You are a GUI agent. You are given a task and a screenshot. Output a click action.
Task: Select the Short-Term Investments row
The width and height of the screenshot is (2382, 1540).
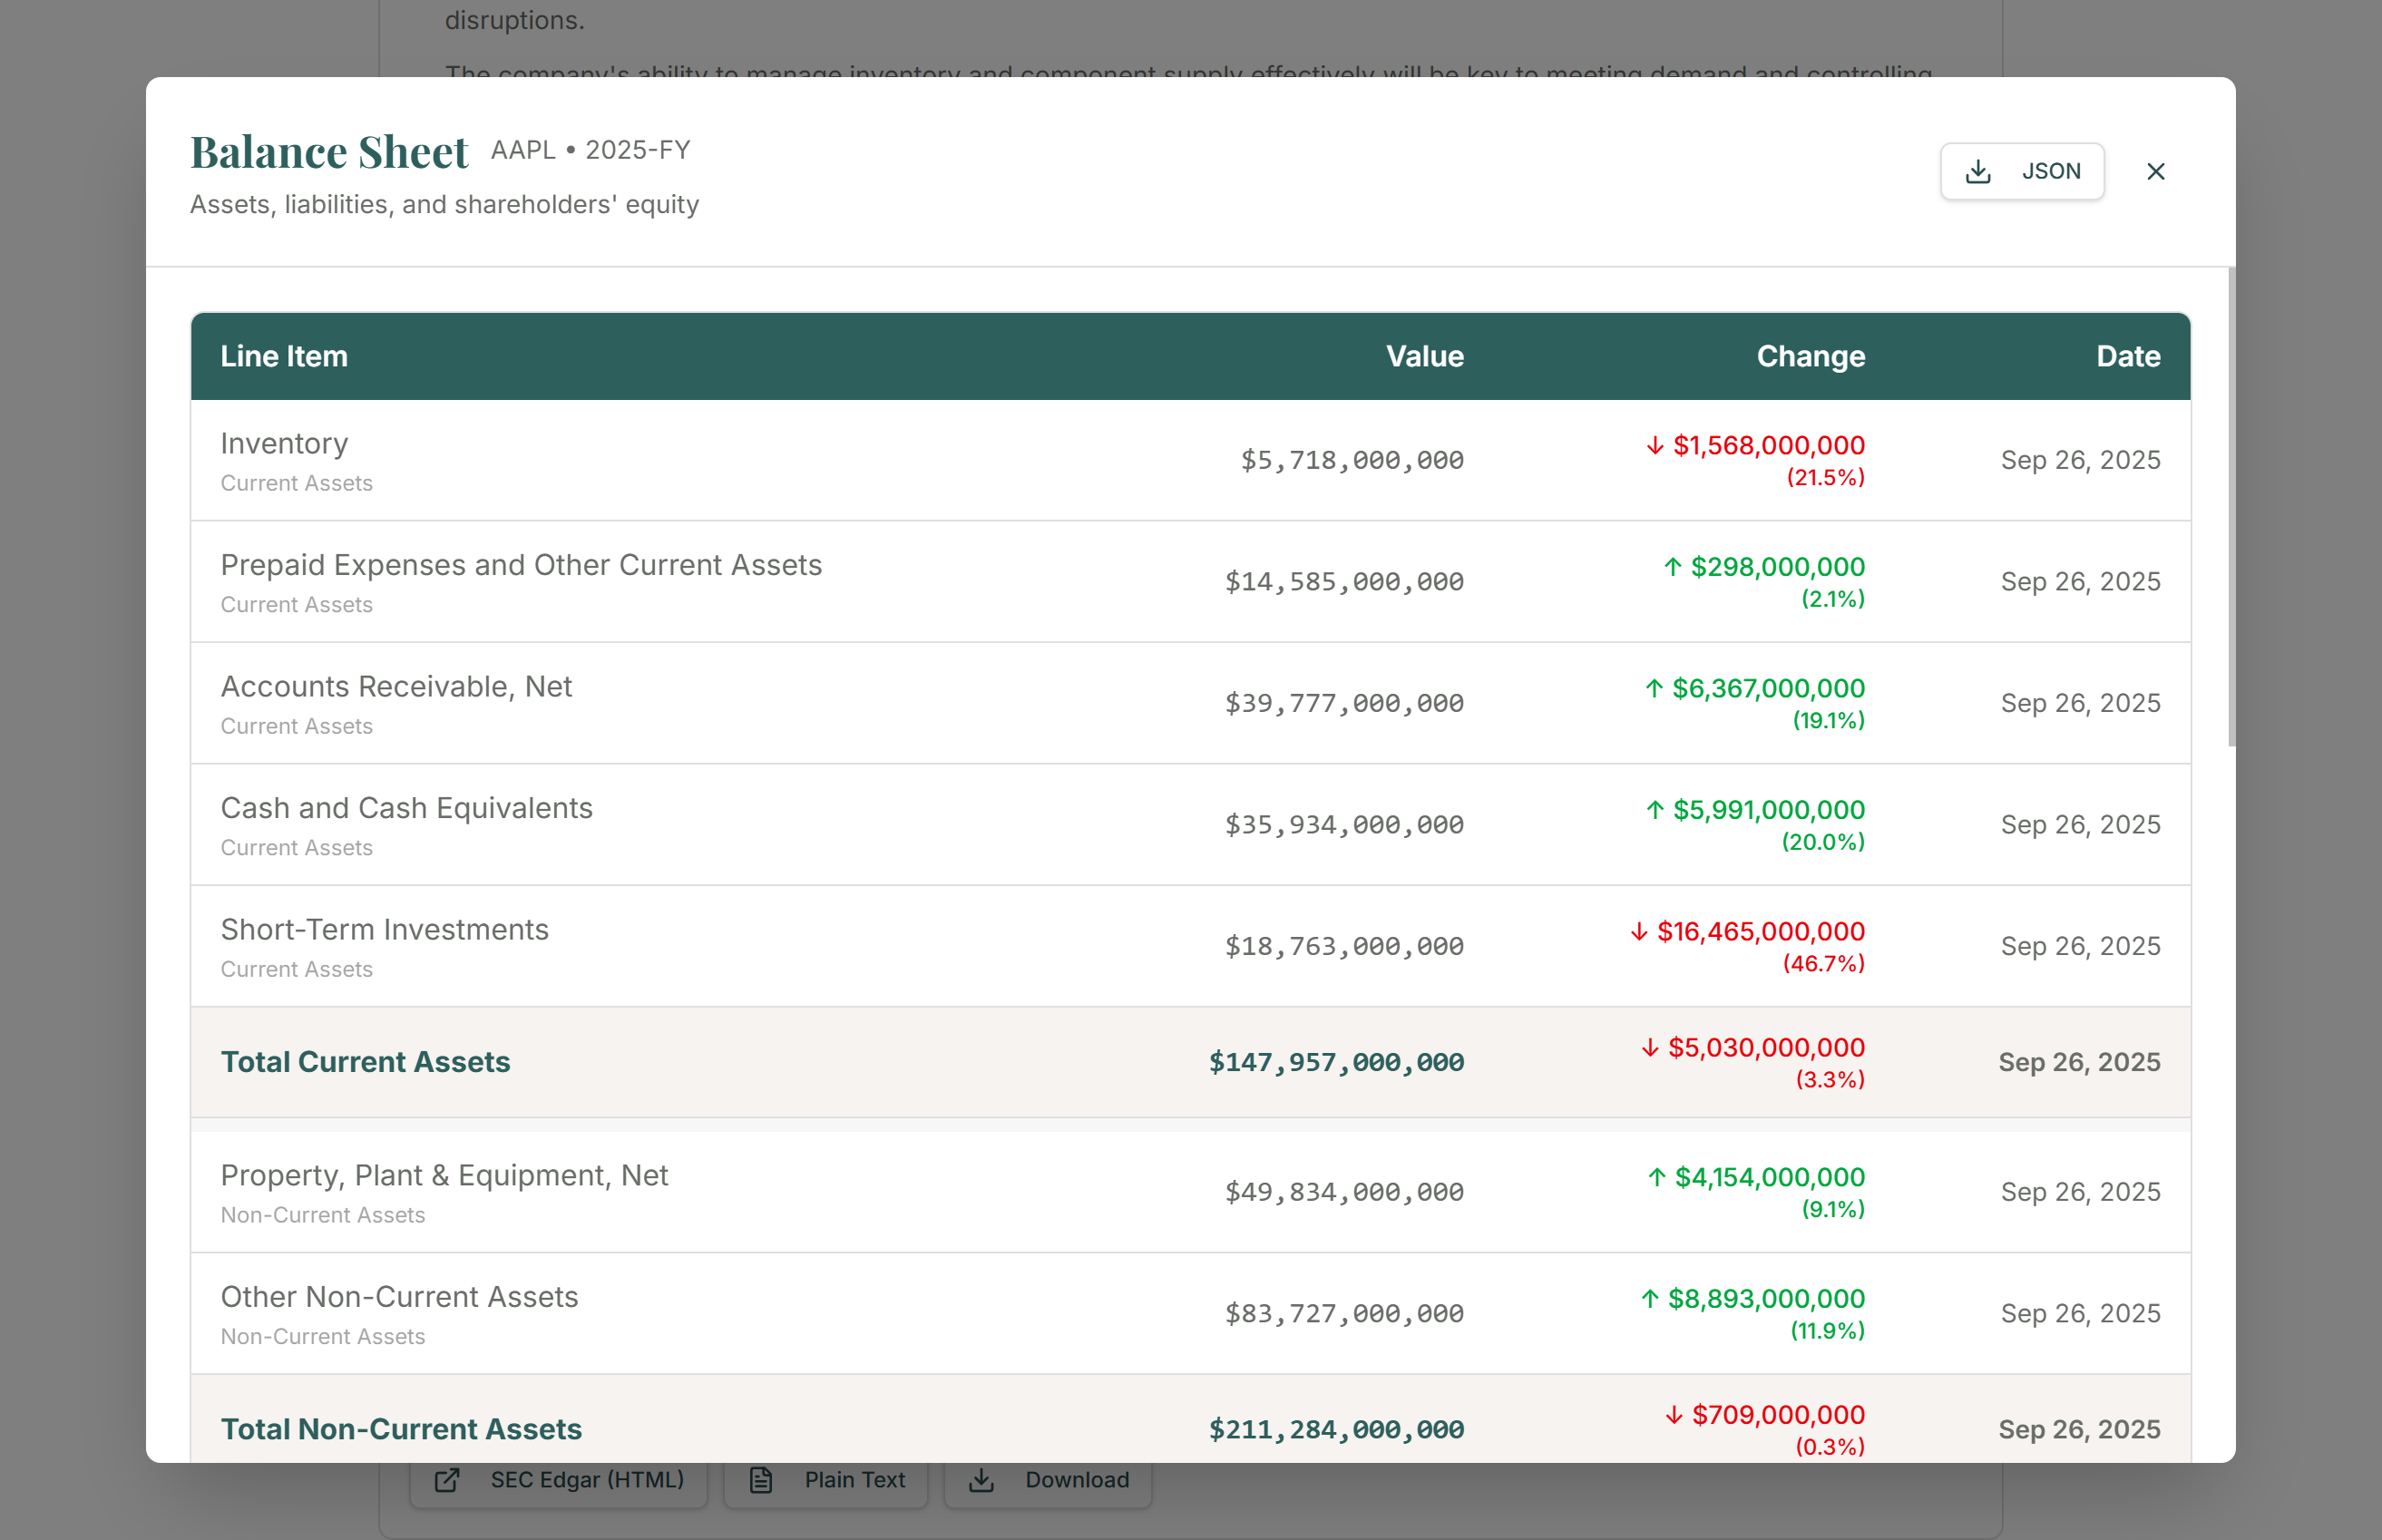(x=700, y=945)
